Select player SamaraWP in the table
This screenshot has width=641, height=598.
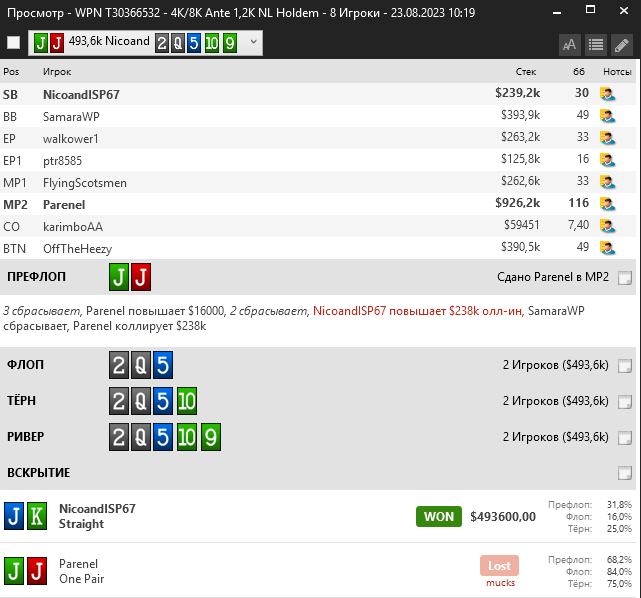71,116
